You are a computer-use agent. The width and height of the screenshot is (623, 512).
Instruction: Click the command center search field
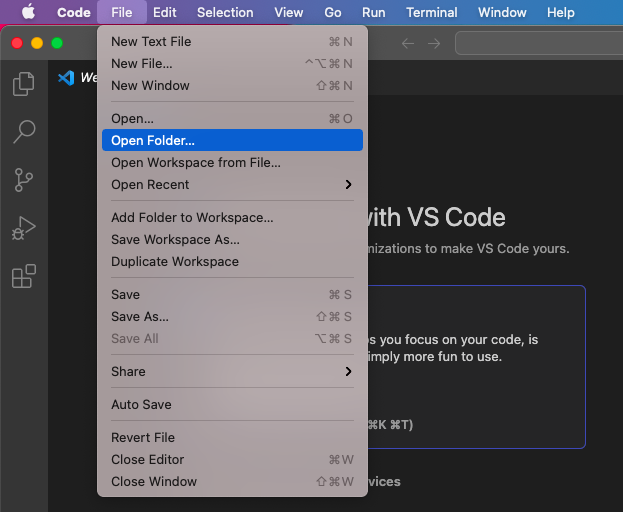click(x=538, y=43)
